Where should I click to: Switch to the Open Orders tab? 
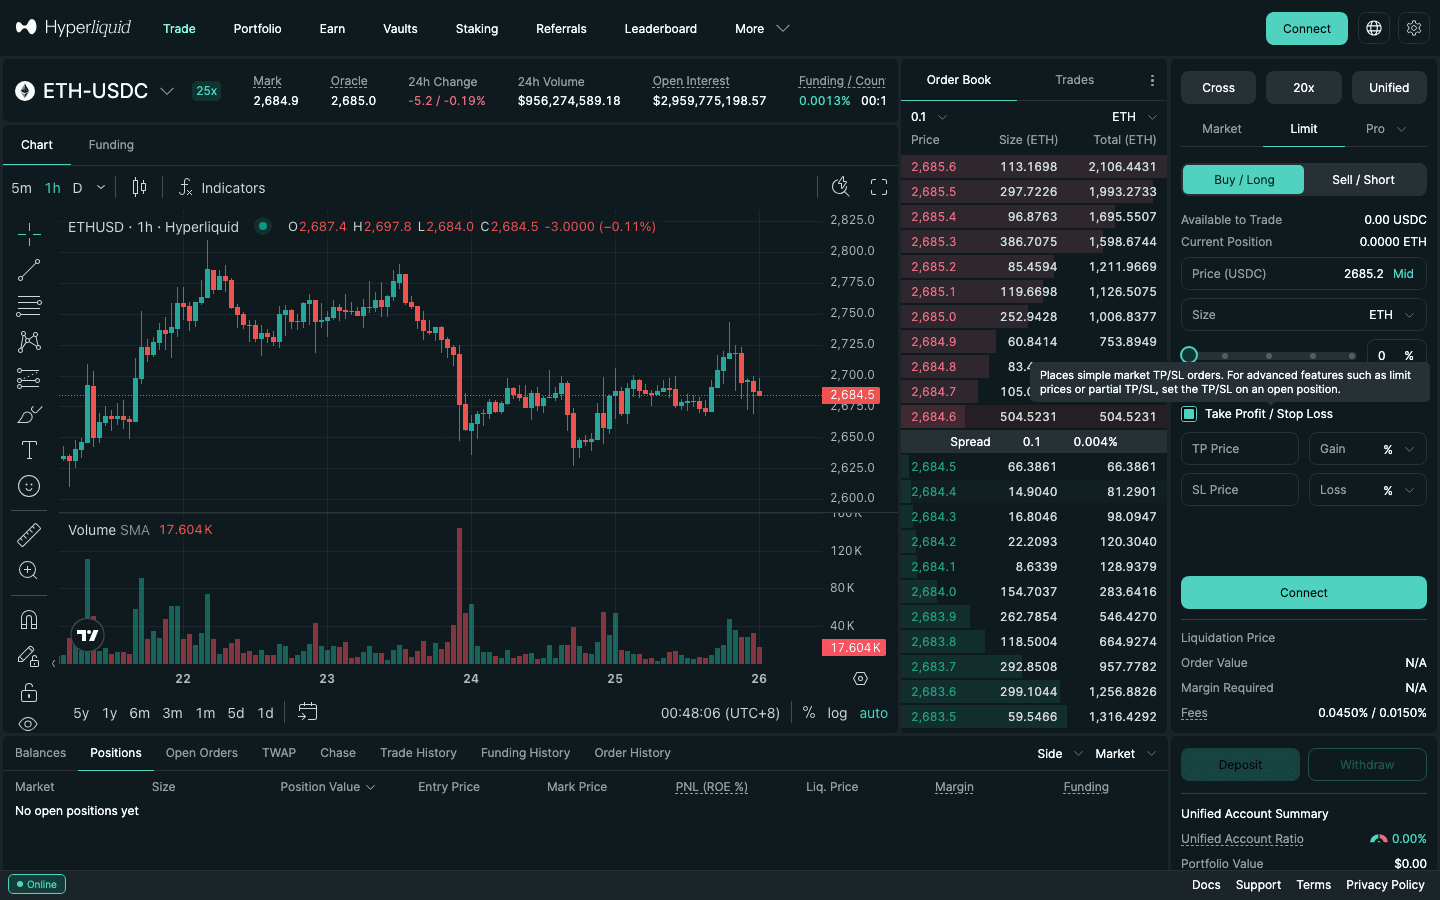[202, 753]
